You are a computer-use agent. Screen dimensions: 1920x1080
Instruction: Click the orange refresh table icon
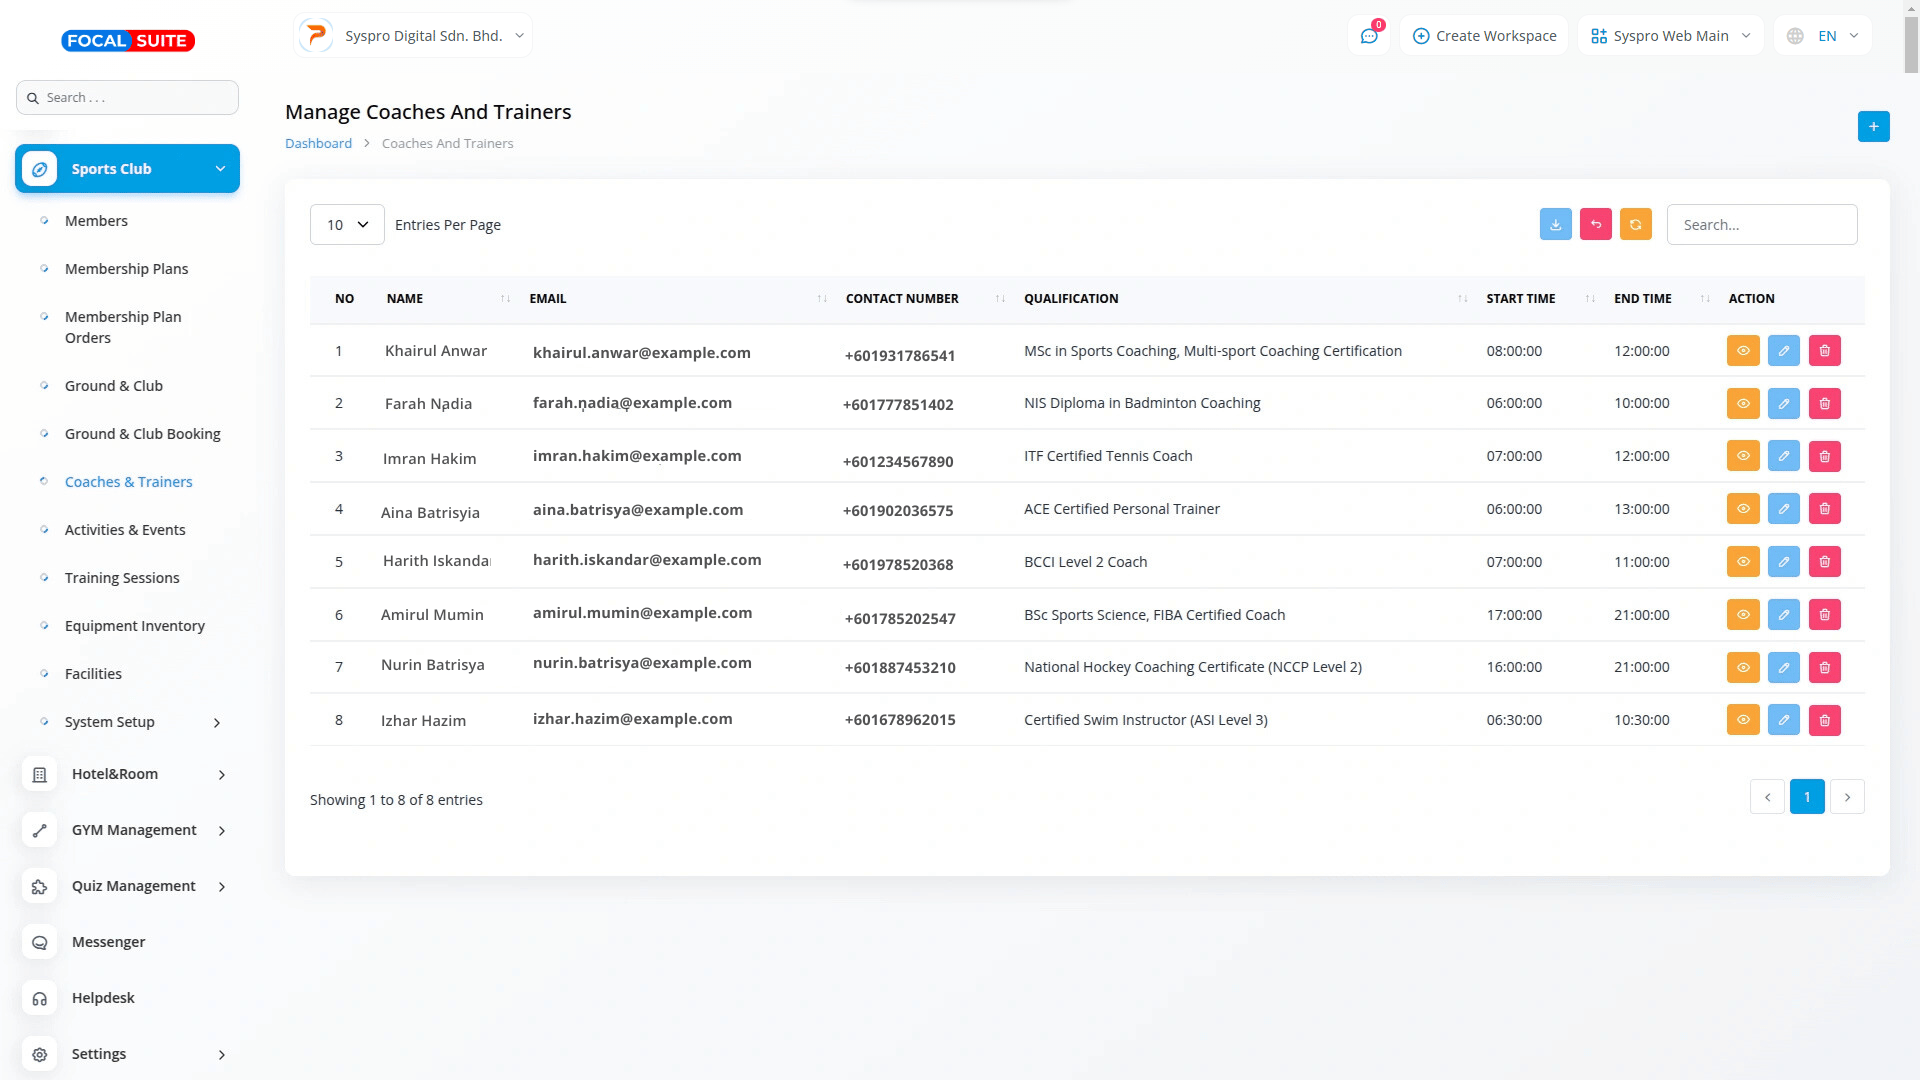coord(1635,225)
